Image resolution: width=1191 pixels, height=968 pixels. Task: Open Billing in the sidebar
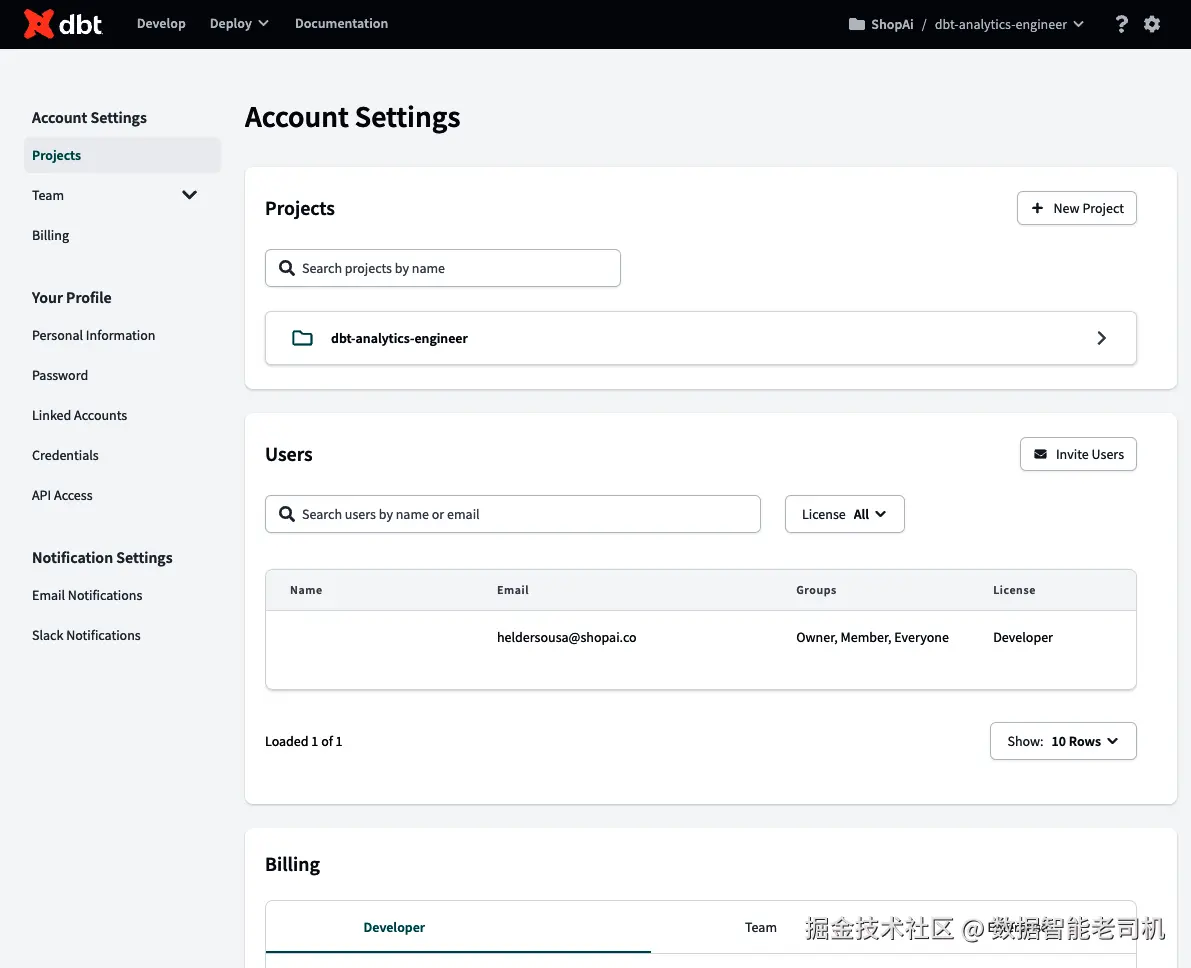[x=50, y=236]
